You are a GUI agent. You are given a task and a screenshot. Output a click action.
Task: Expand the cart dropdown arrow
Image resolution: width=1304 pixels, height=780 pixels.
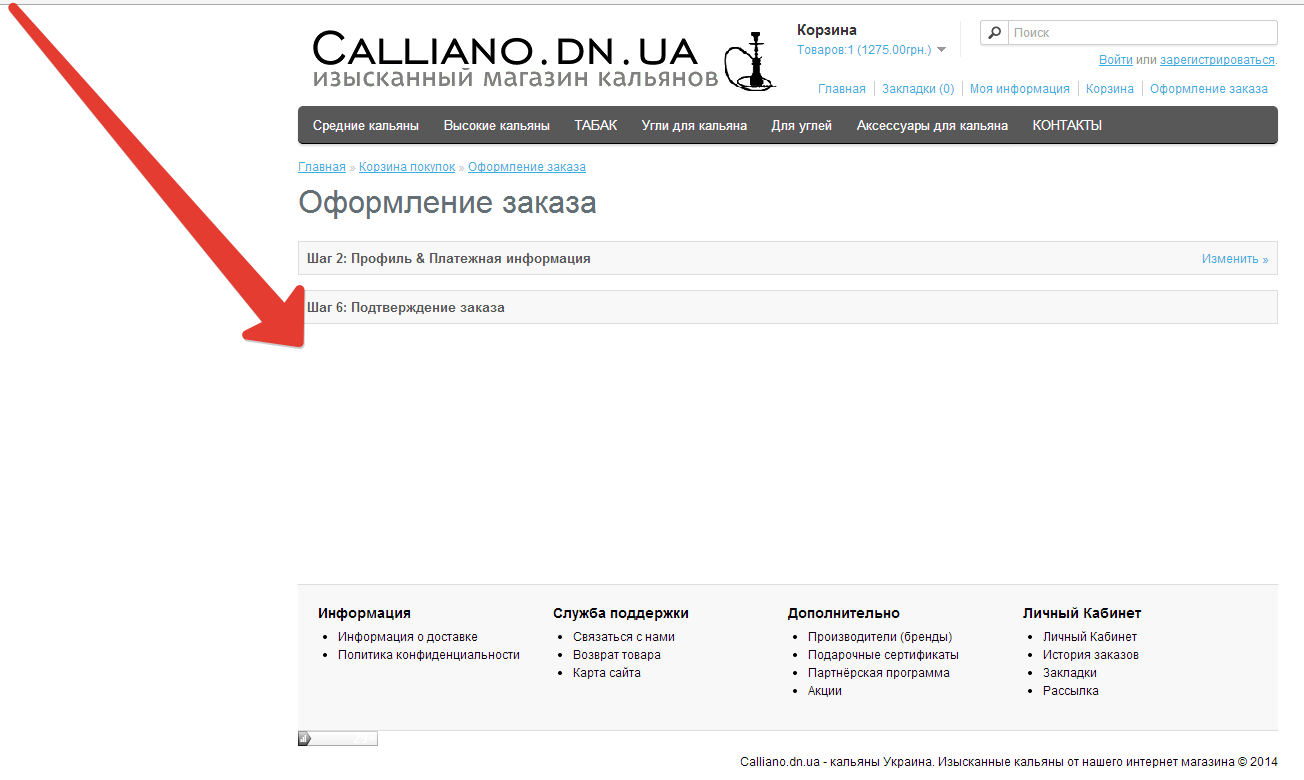click(x=941, y=50)
